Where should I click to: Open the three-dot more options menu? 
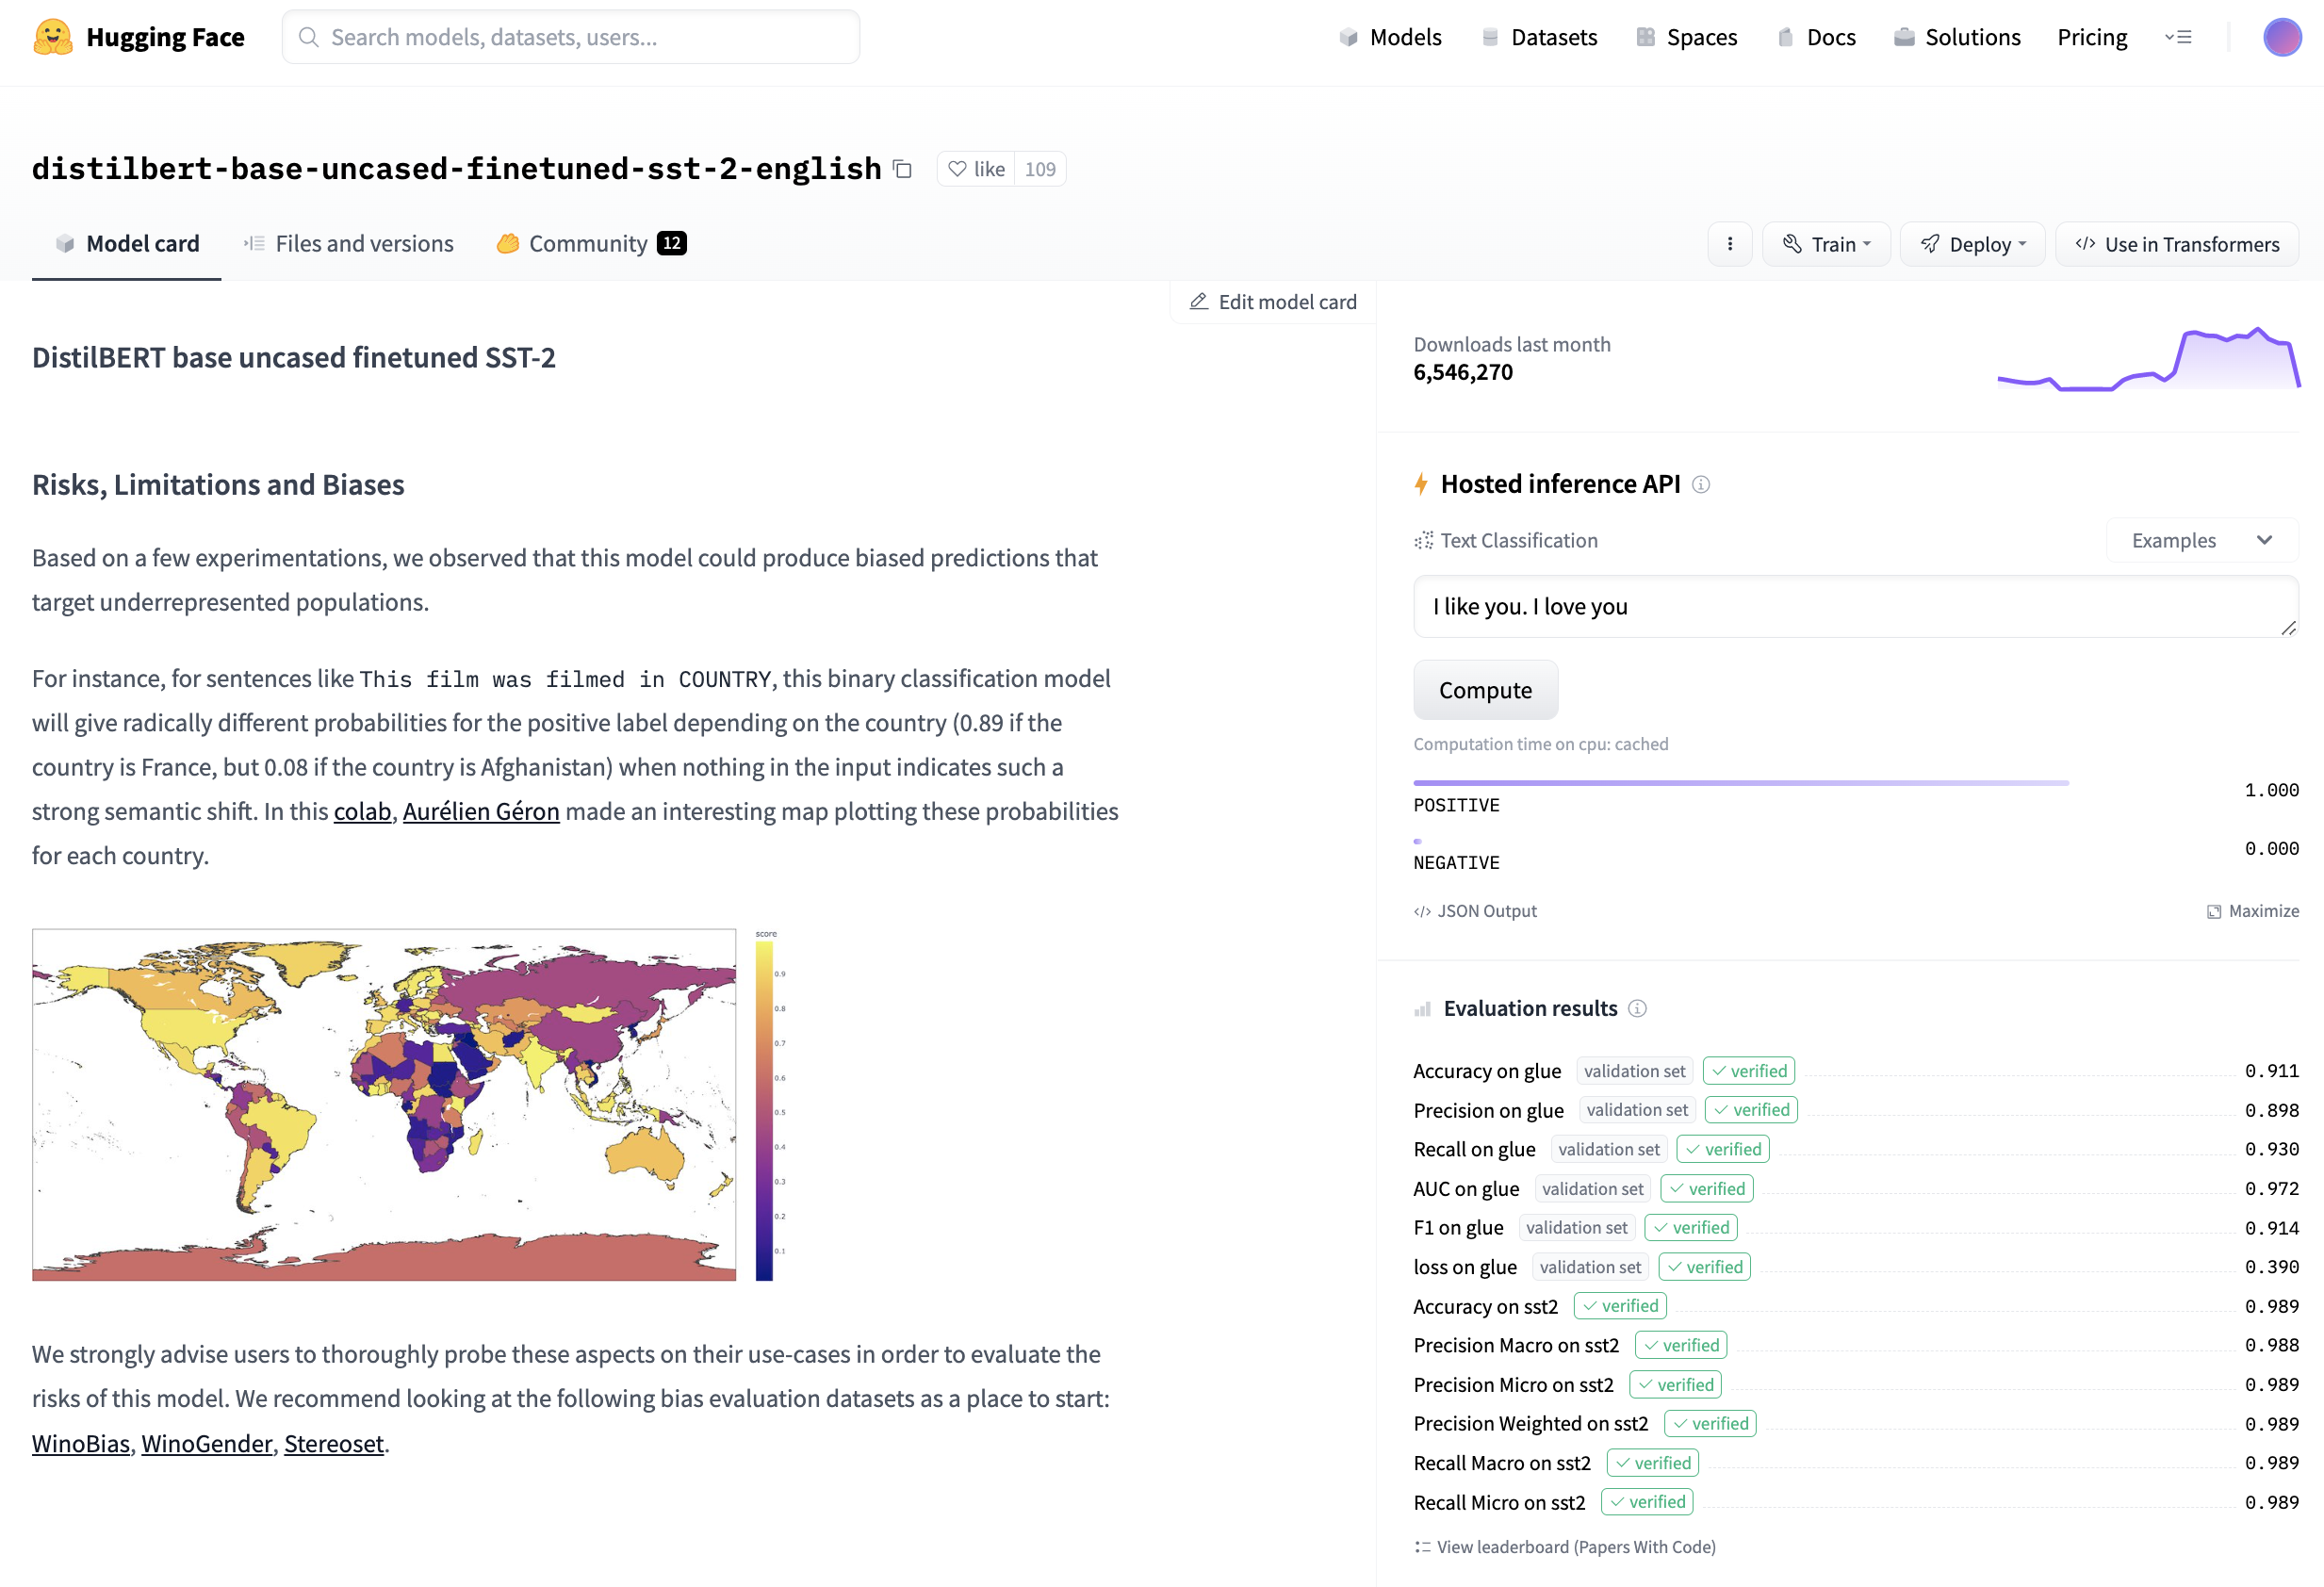[1729, 244]
